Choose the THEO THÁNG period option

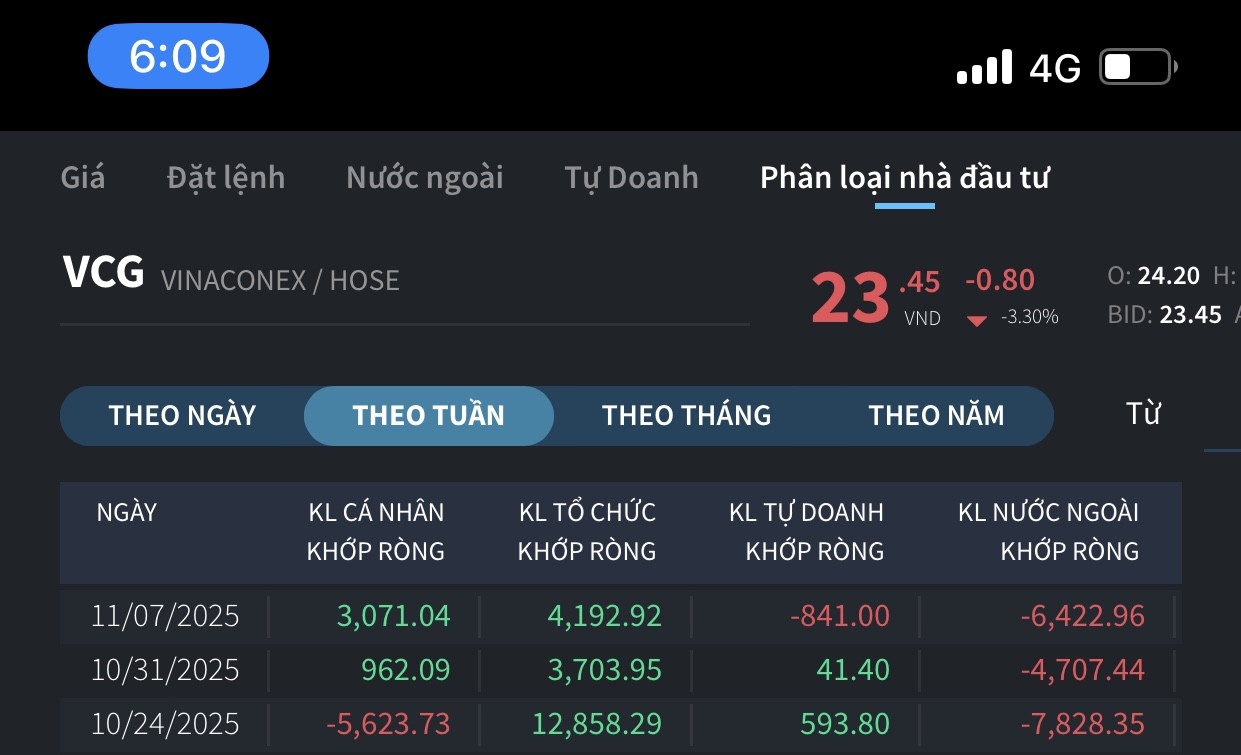pyautogui.click(x=686, y=415)
